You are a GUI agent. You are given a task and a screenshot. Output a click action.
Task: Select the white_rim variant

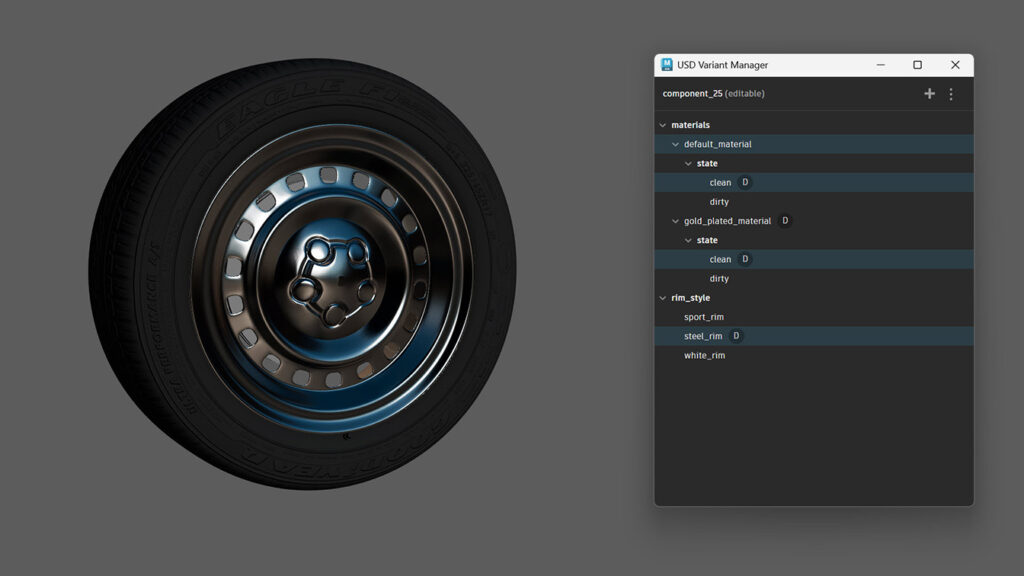point(703,355)
